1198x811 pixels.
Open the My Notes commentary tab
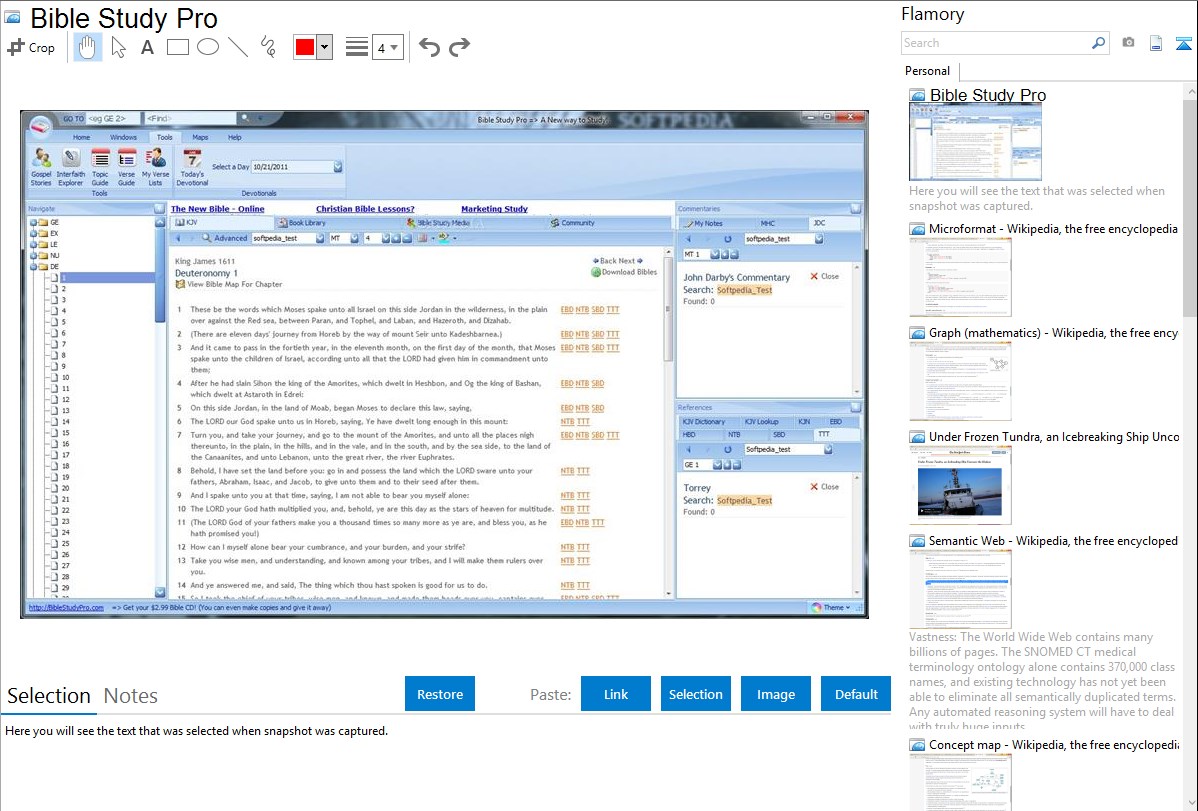click(704, 223)
